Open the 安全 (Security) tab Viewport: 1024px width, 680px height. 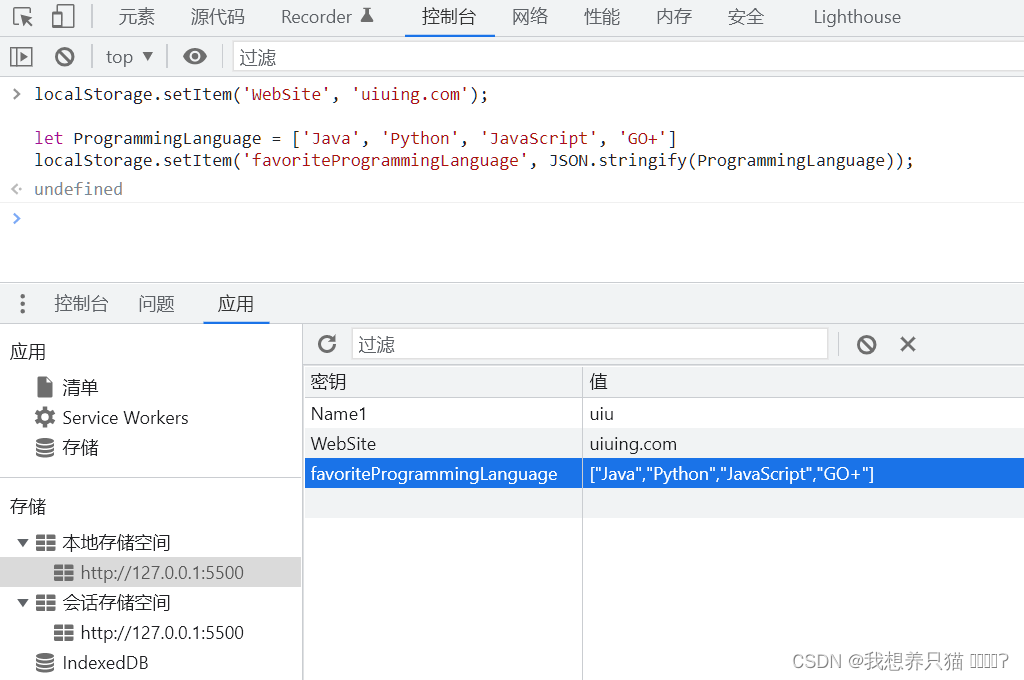point(745,17)
